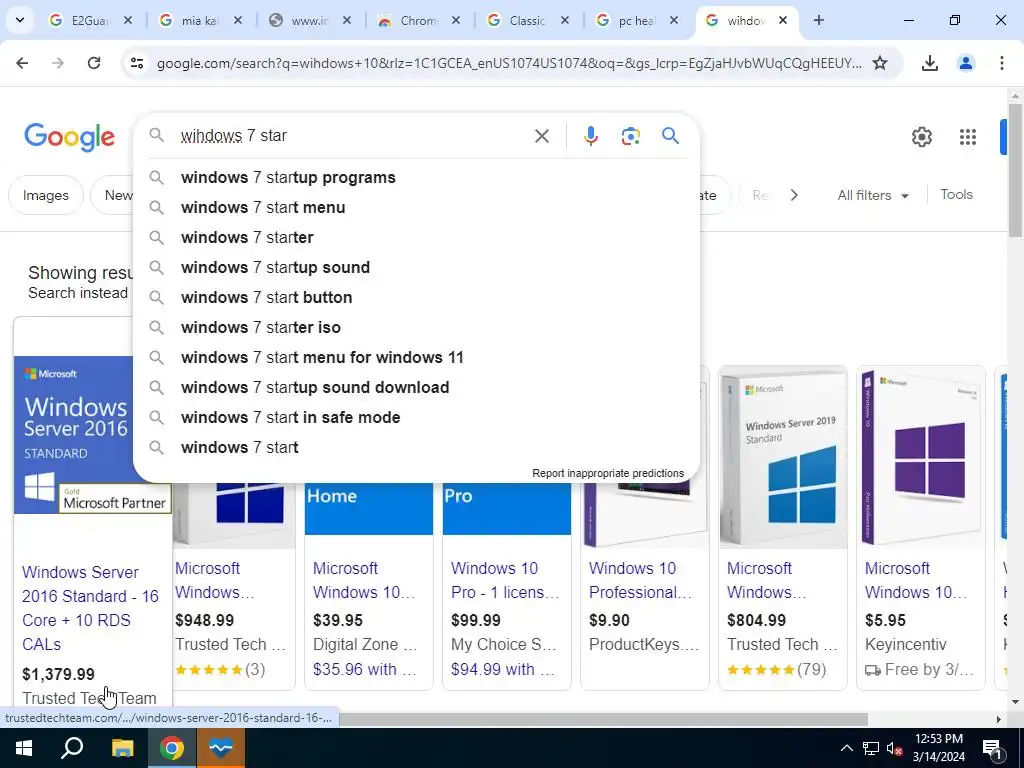Show hidden system tray icons
Viewport: 1024px width, 768px height.
(x=846, y=748)
